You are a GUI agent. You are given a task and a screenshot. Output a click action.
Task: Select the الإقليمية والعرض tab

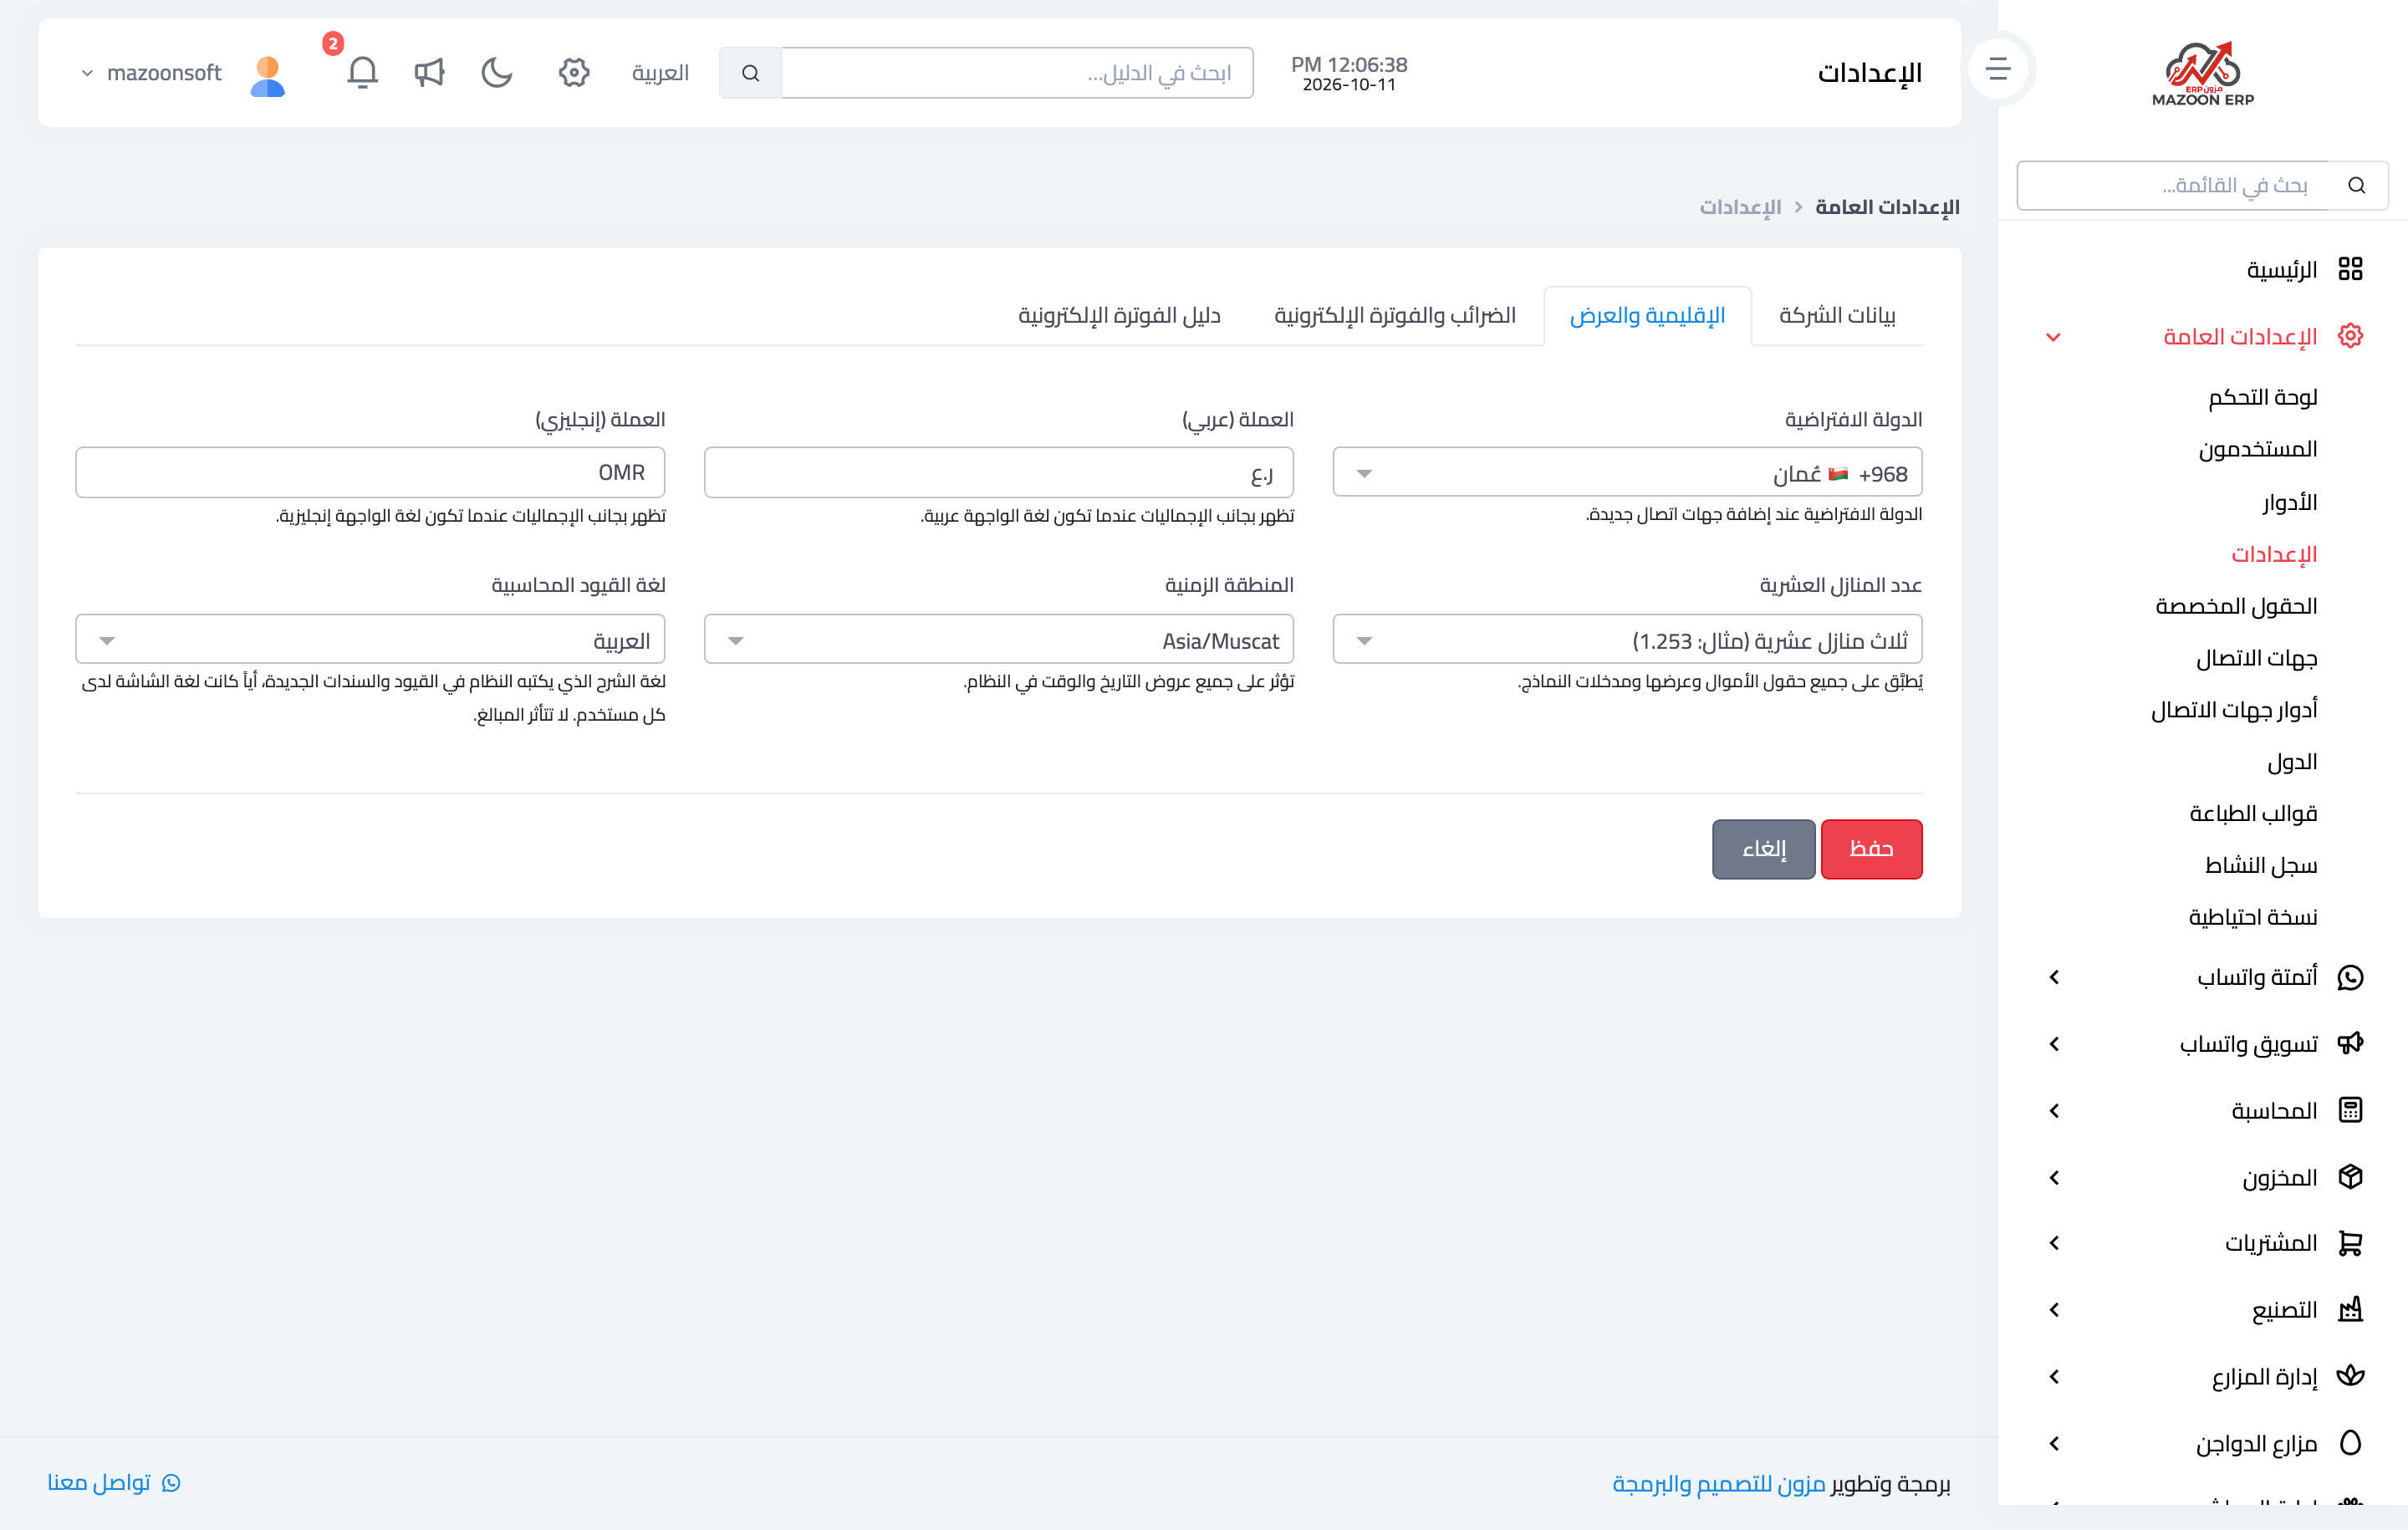pos(1647,316)
